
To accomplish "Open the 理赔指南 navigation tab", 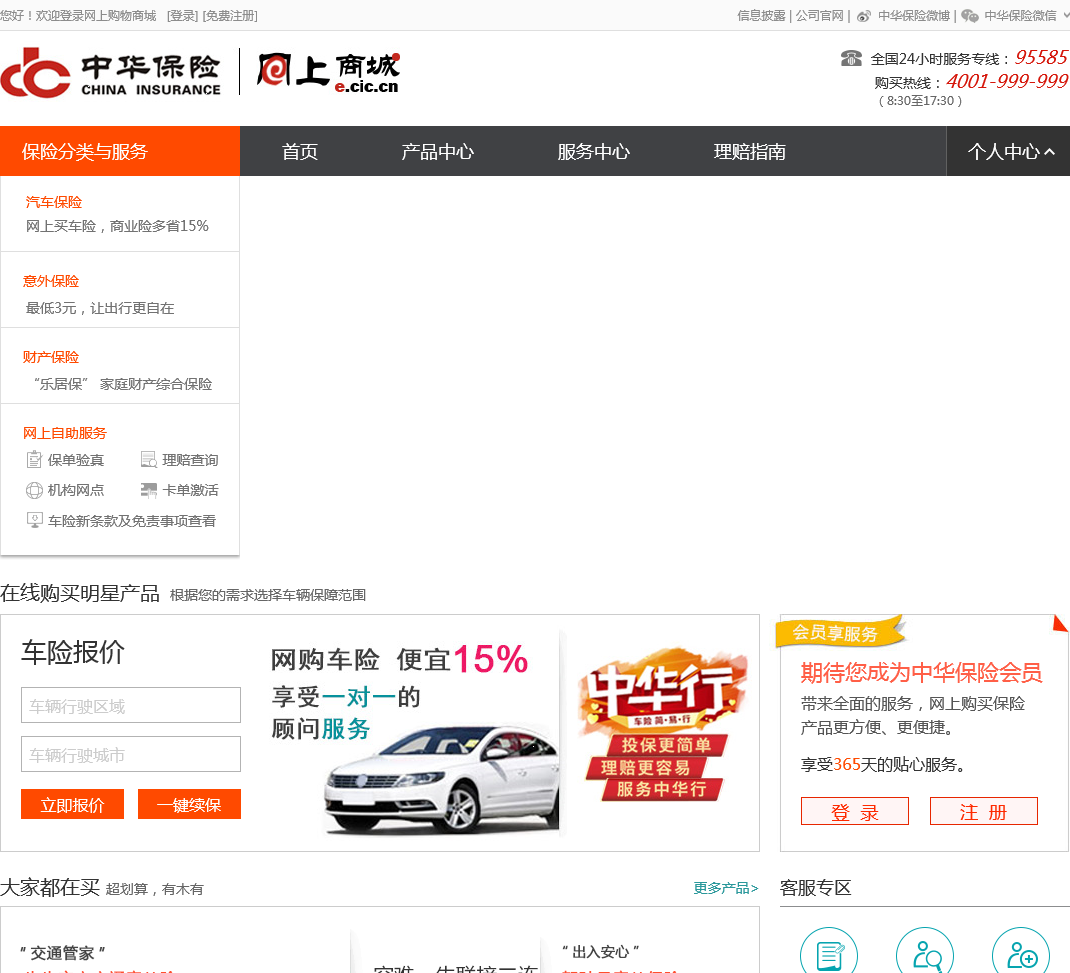I will click(749, 151).
